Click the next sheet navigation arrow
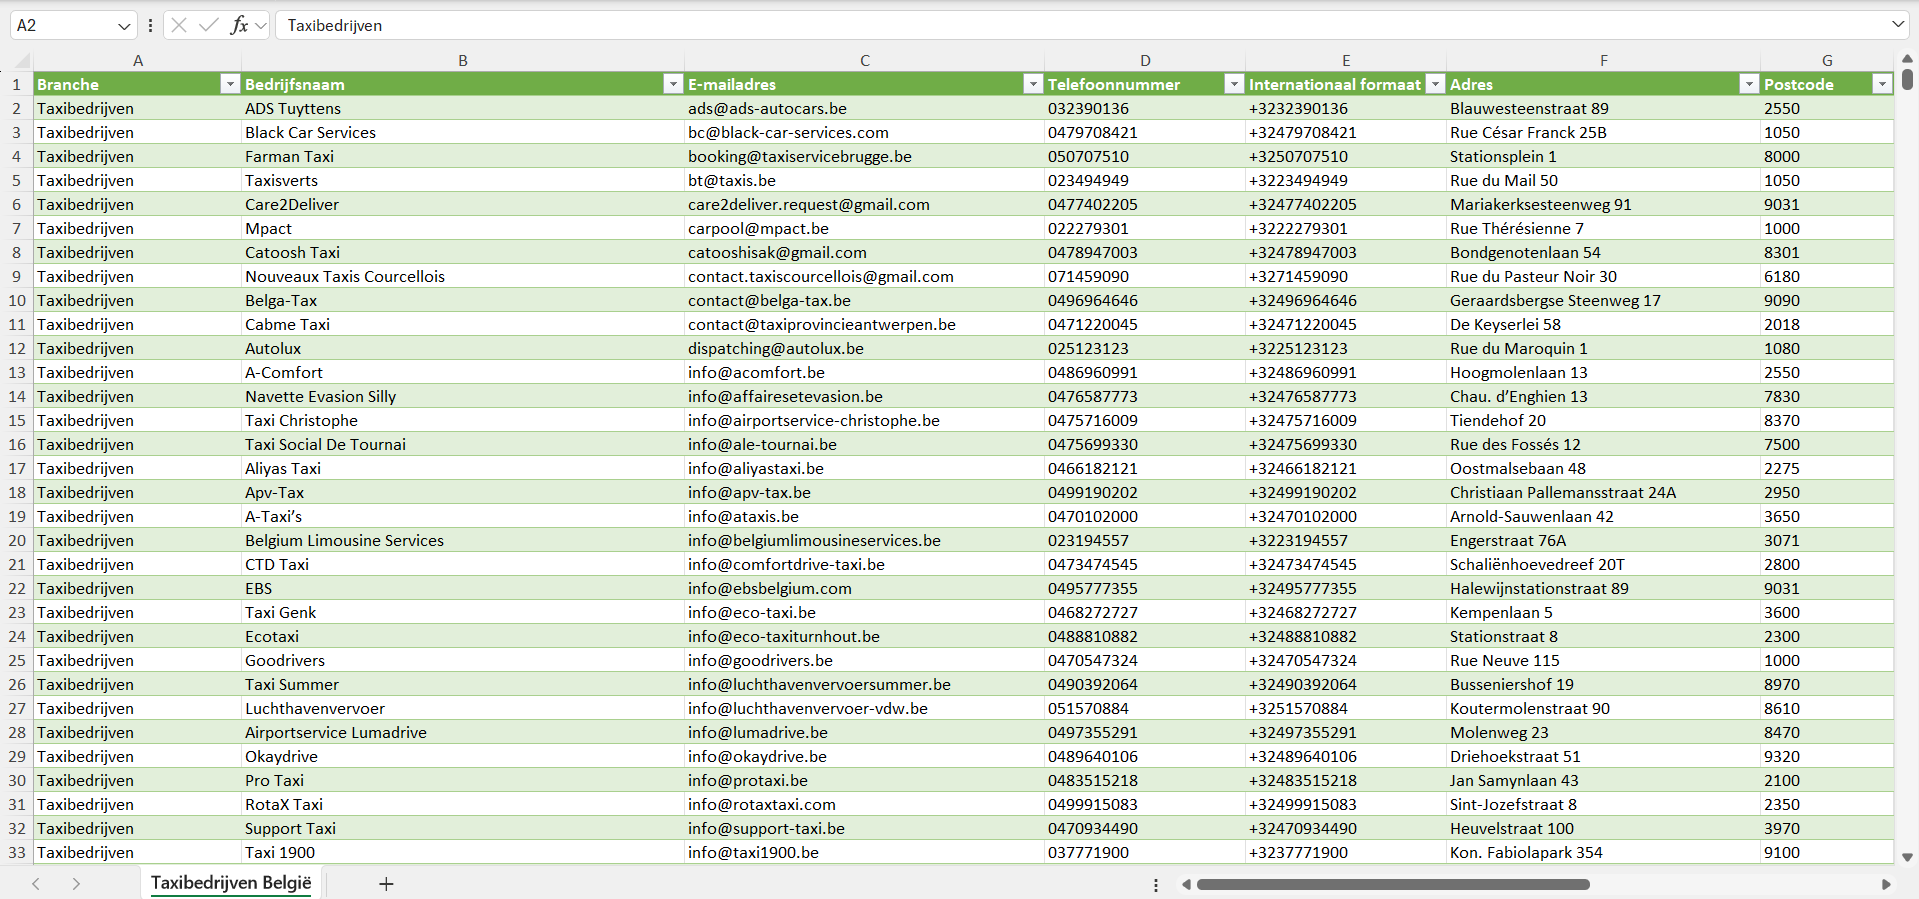The width and height of the screenshot is (1919, 899). 76,884
